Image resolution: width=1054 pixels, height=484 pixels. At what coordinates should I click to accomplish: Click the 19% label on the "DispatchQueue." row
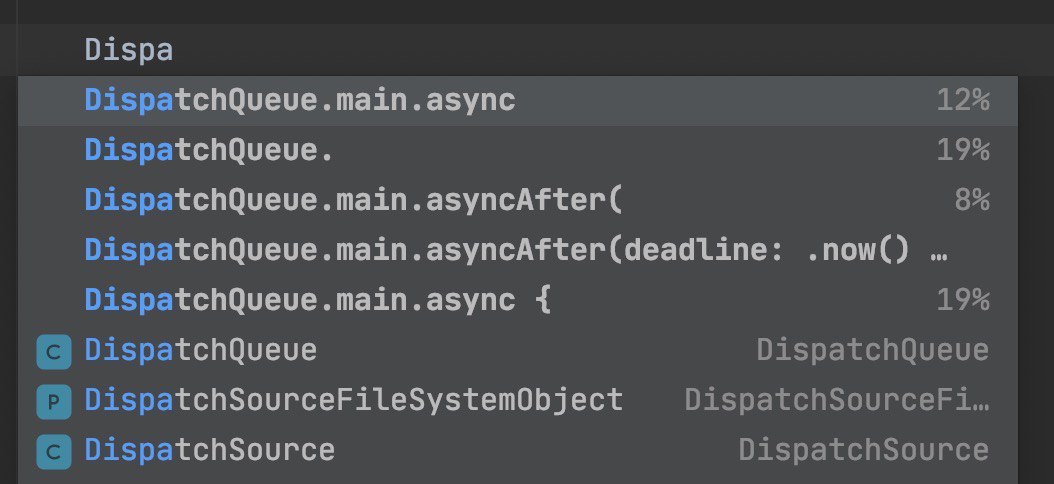click(962, 150)
